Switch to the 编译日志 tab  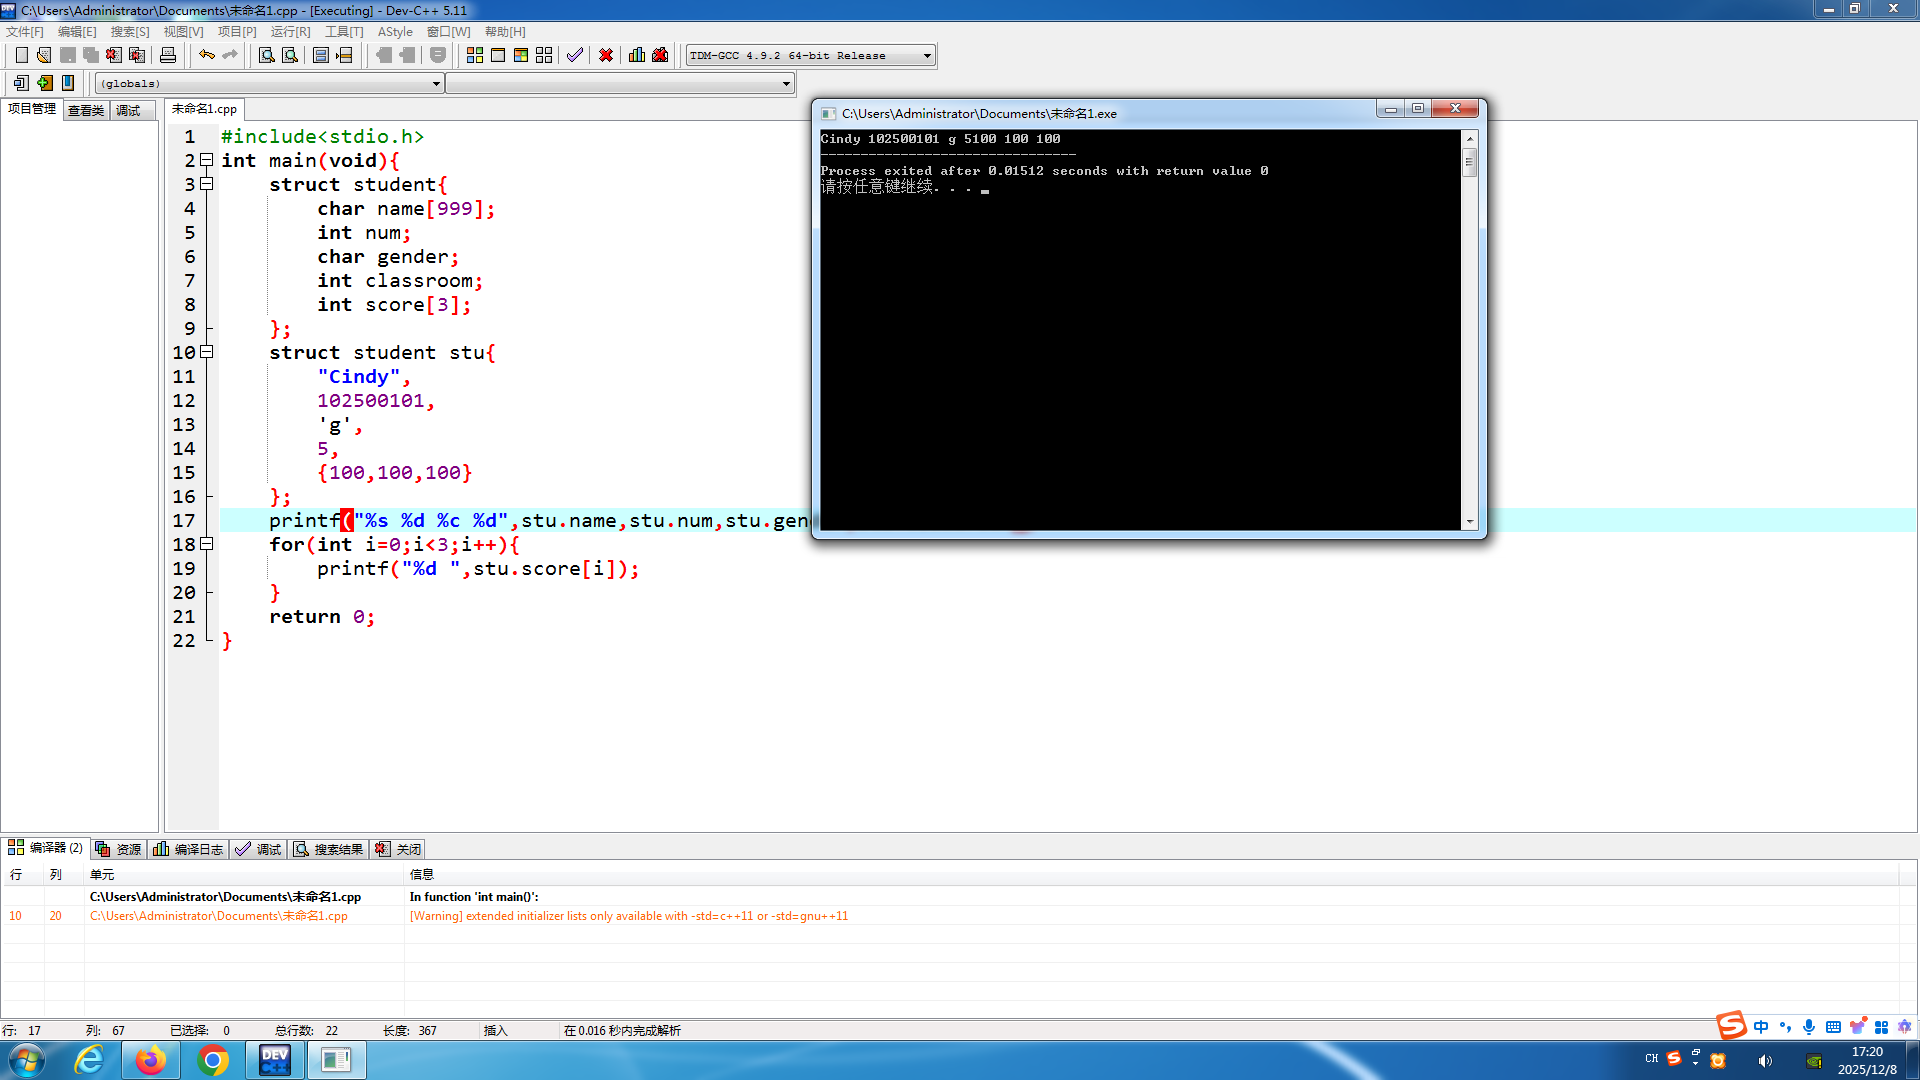pyautogui.click(x=189, y=849)
